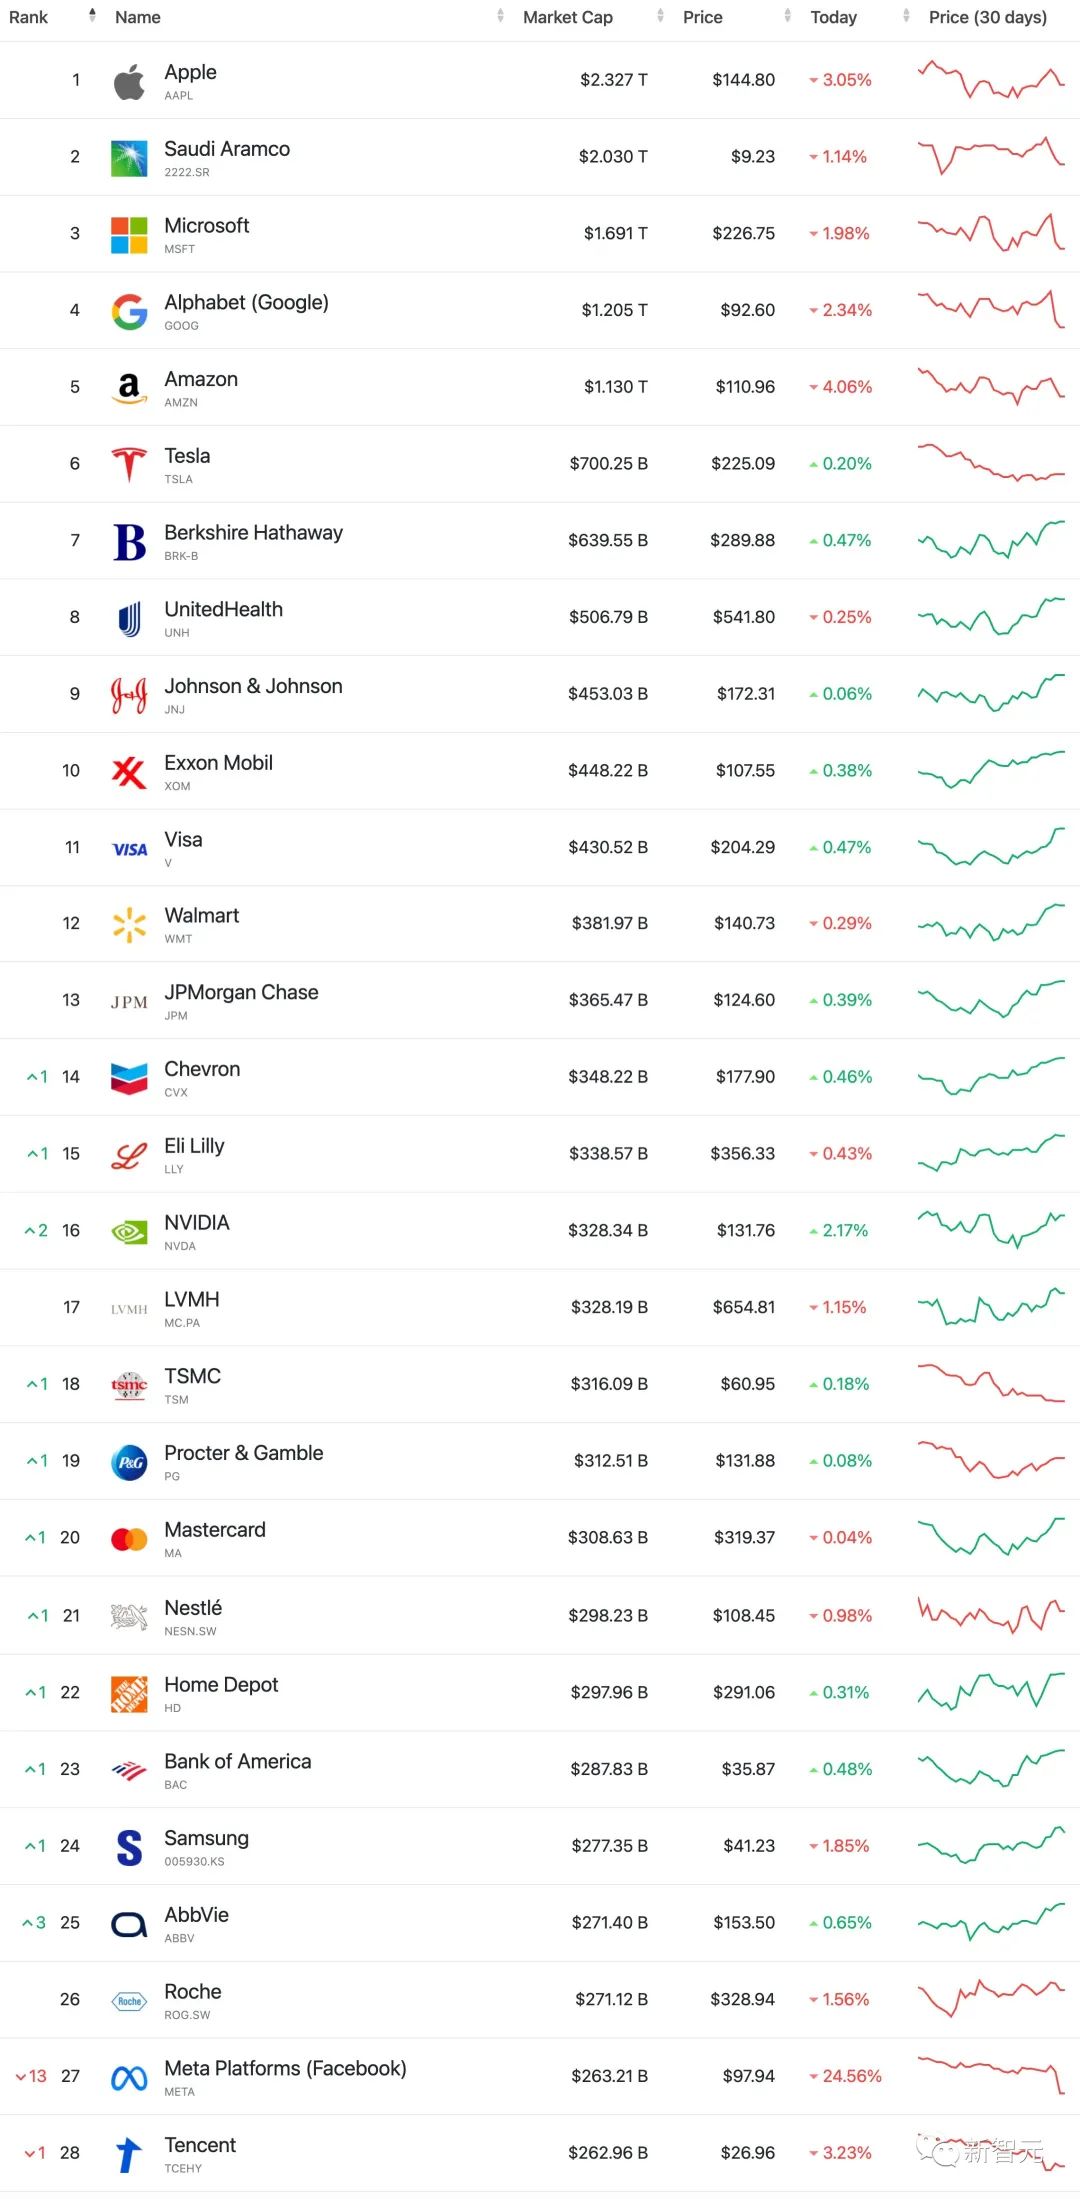
Task: View Exxon Mobil 30-day price chart
Action: (991, 770)
